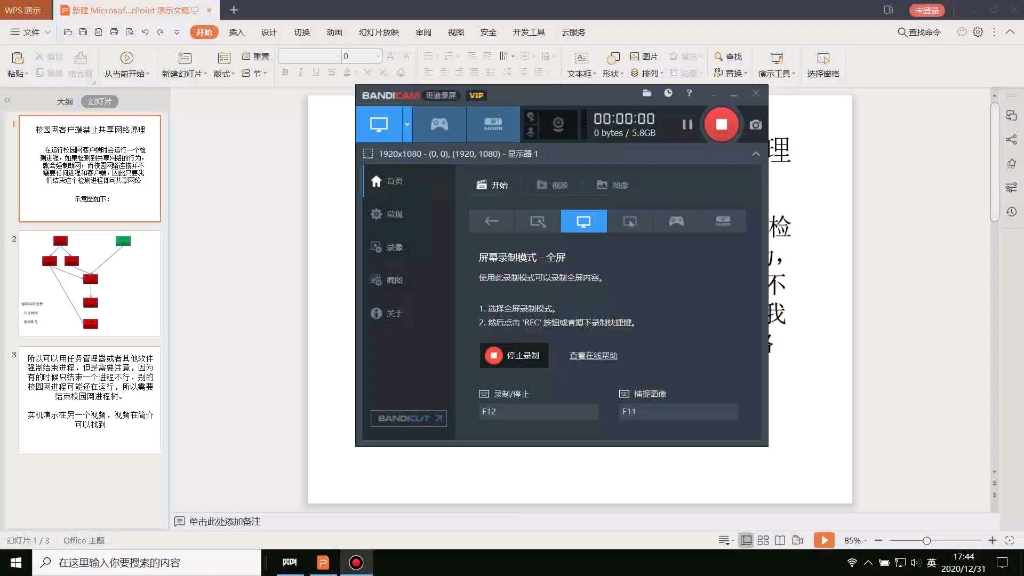1024x576 pixels.
Task: Toggle pause on the Bandicam recording
Action: click(x=687, y=124)
